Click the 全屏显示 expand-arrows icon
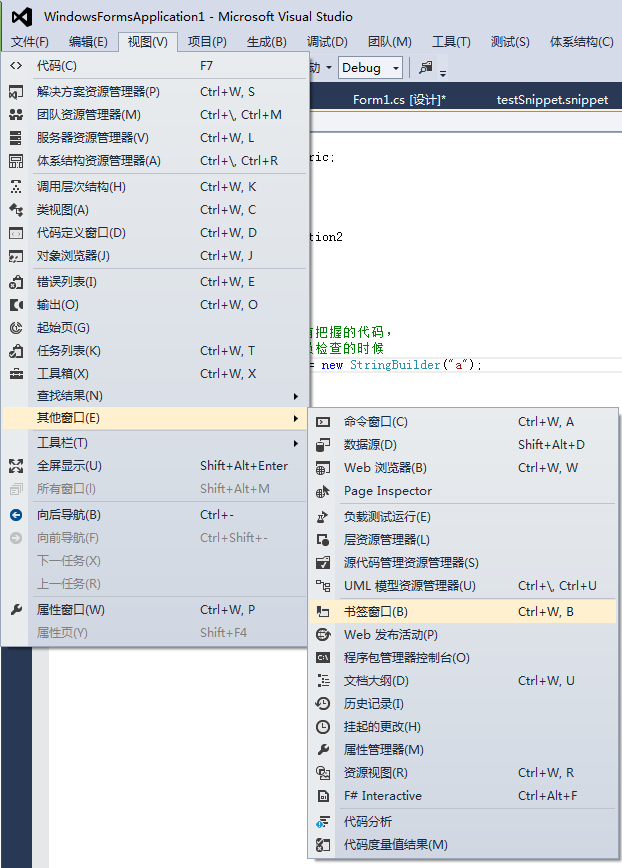622x868 pixels. [16, 466]
